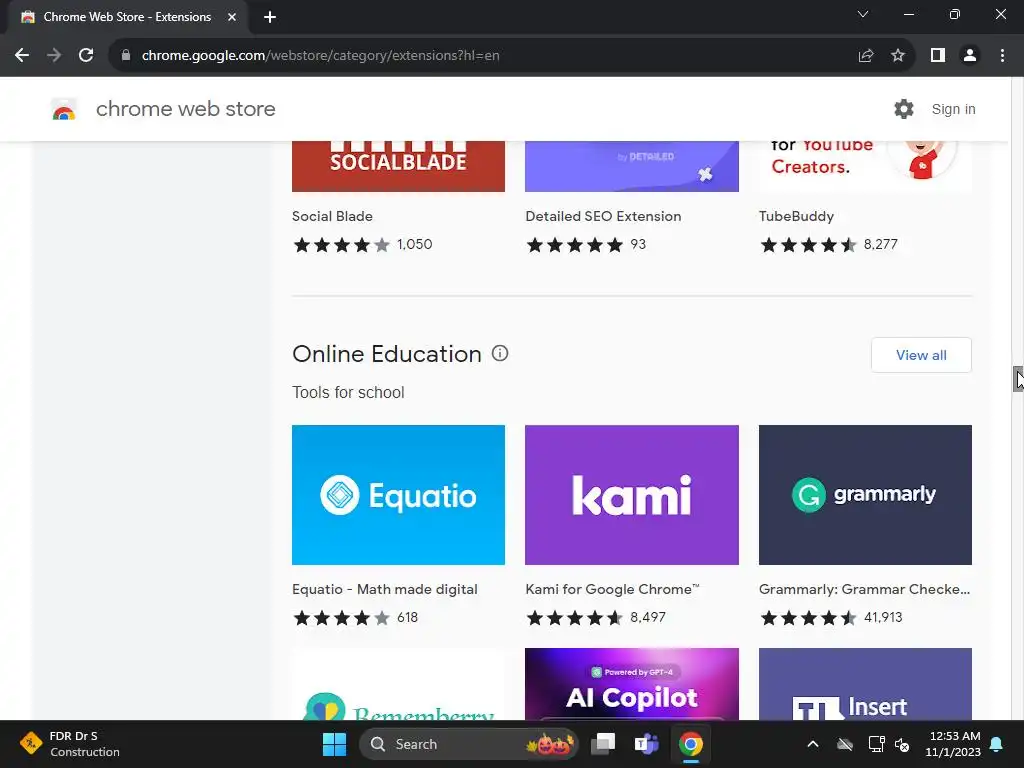Click Equatio's 618 rating count
The height and width of the screenshot is (768, 1024).
[408, 617]
